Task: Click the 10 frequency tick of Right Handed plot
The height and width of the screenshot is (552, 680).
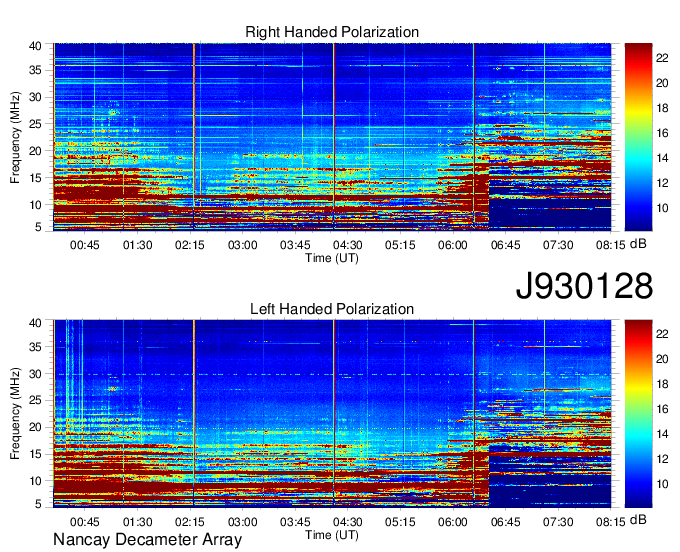Action: 35,205
